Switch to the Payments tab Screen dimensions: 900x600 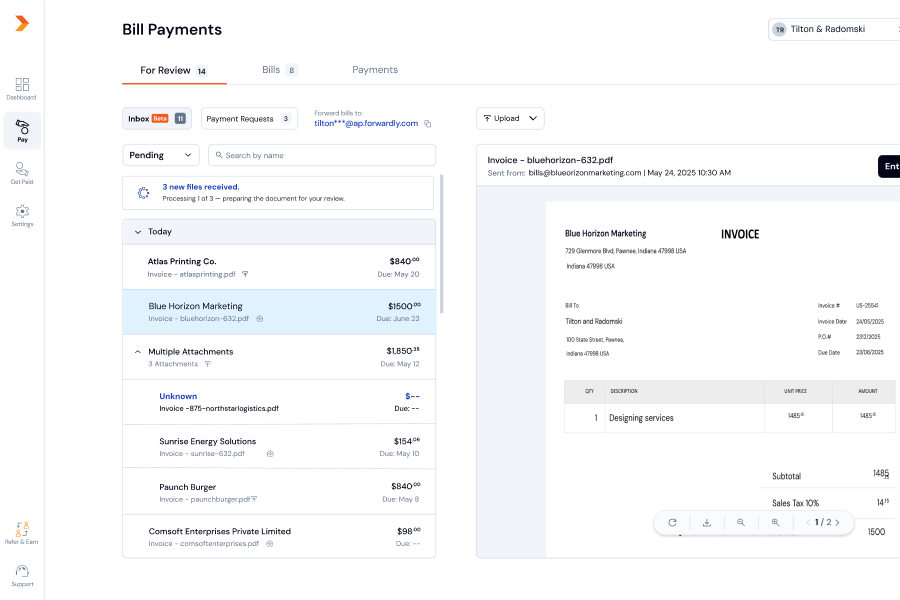coord(375,70)
